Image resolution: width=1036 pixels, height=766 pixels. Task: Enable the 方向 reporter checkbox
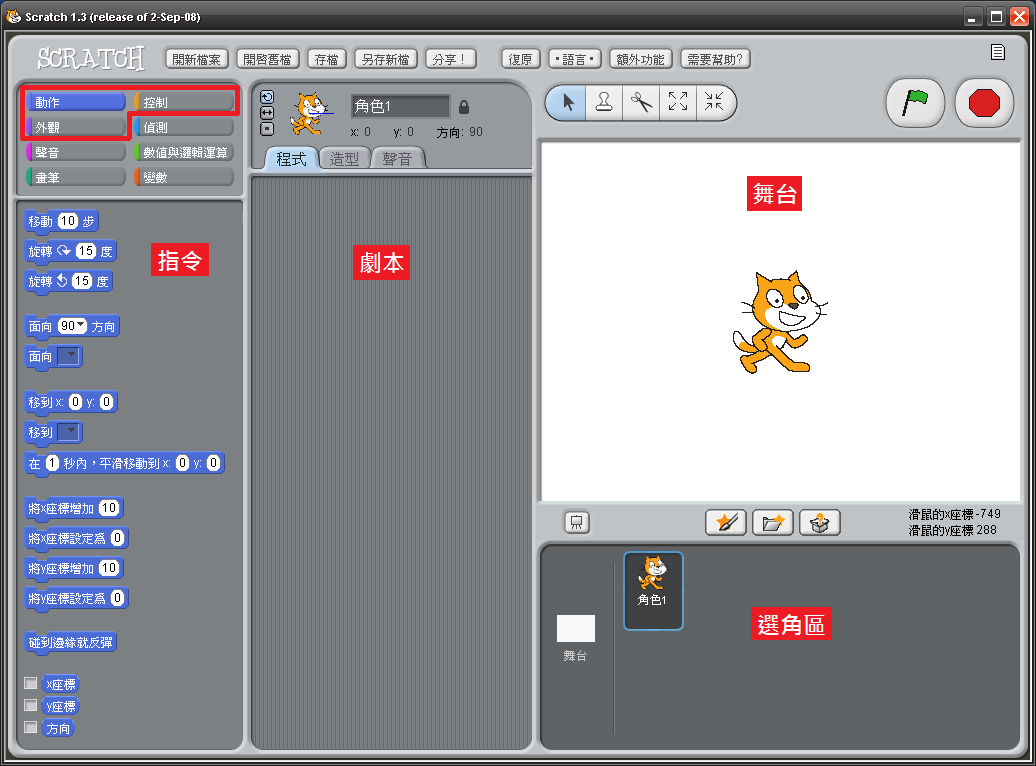coord(30,726)
